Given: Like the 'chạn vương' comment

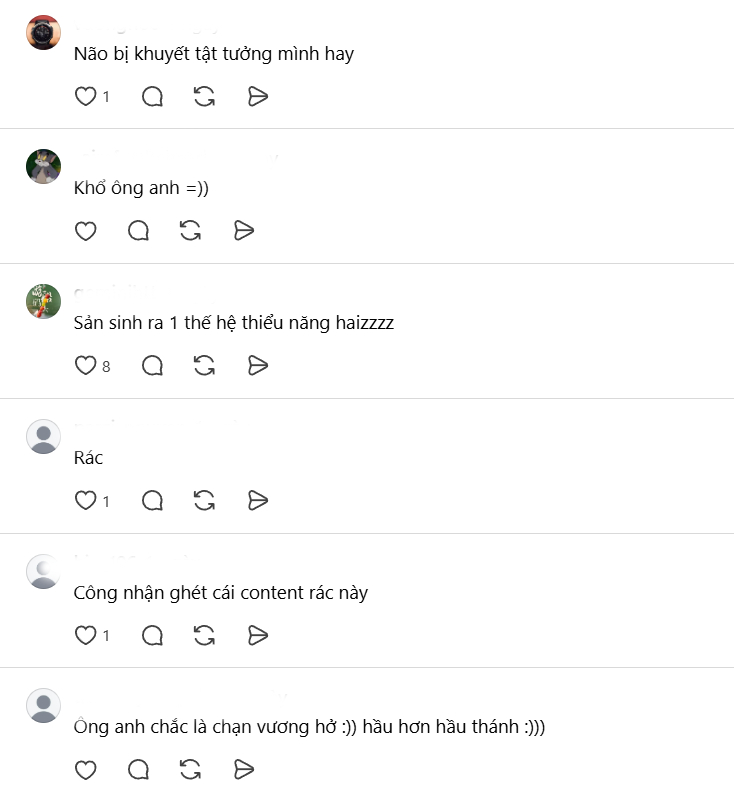Looking at the screenshot, I should pos(85,769).
